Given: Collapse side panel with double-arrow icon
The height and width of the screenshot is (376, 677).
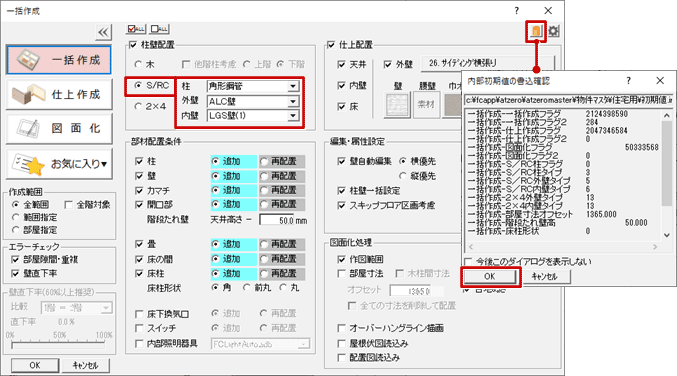Looking at the screenshot, I should coord(103,32).
